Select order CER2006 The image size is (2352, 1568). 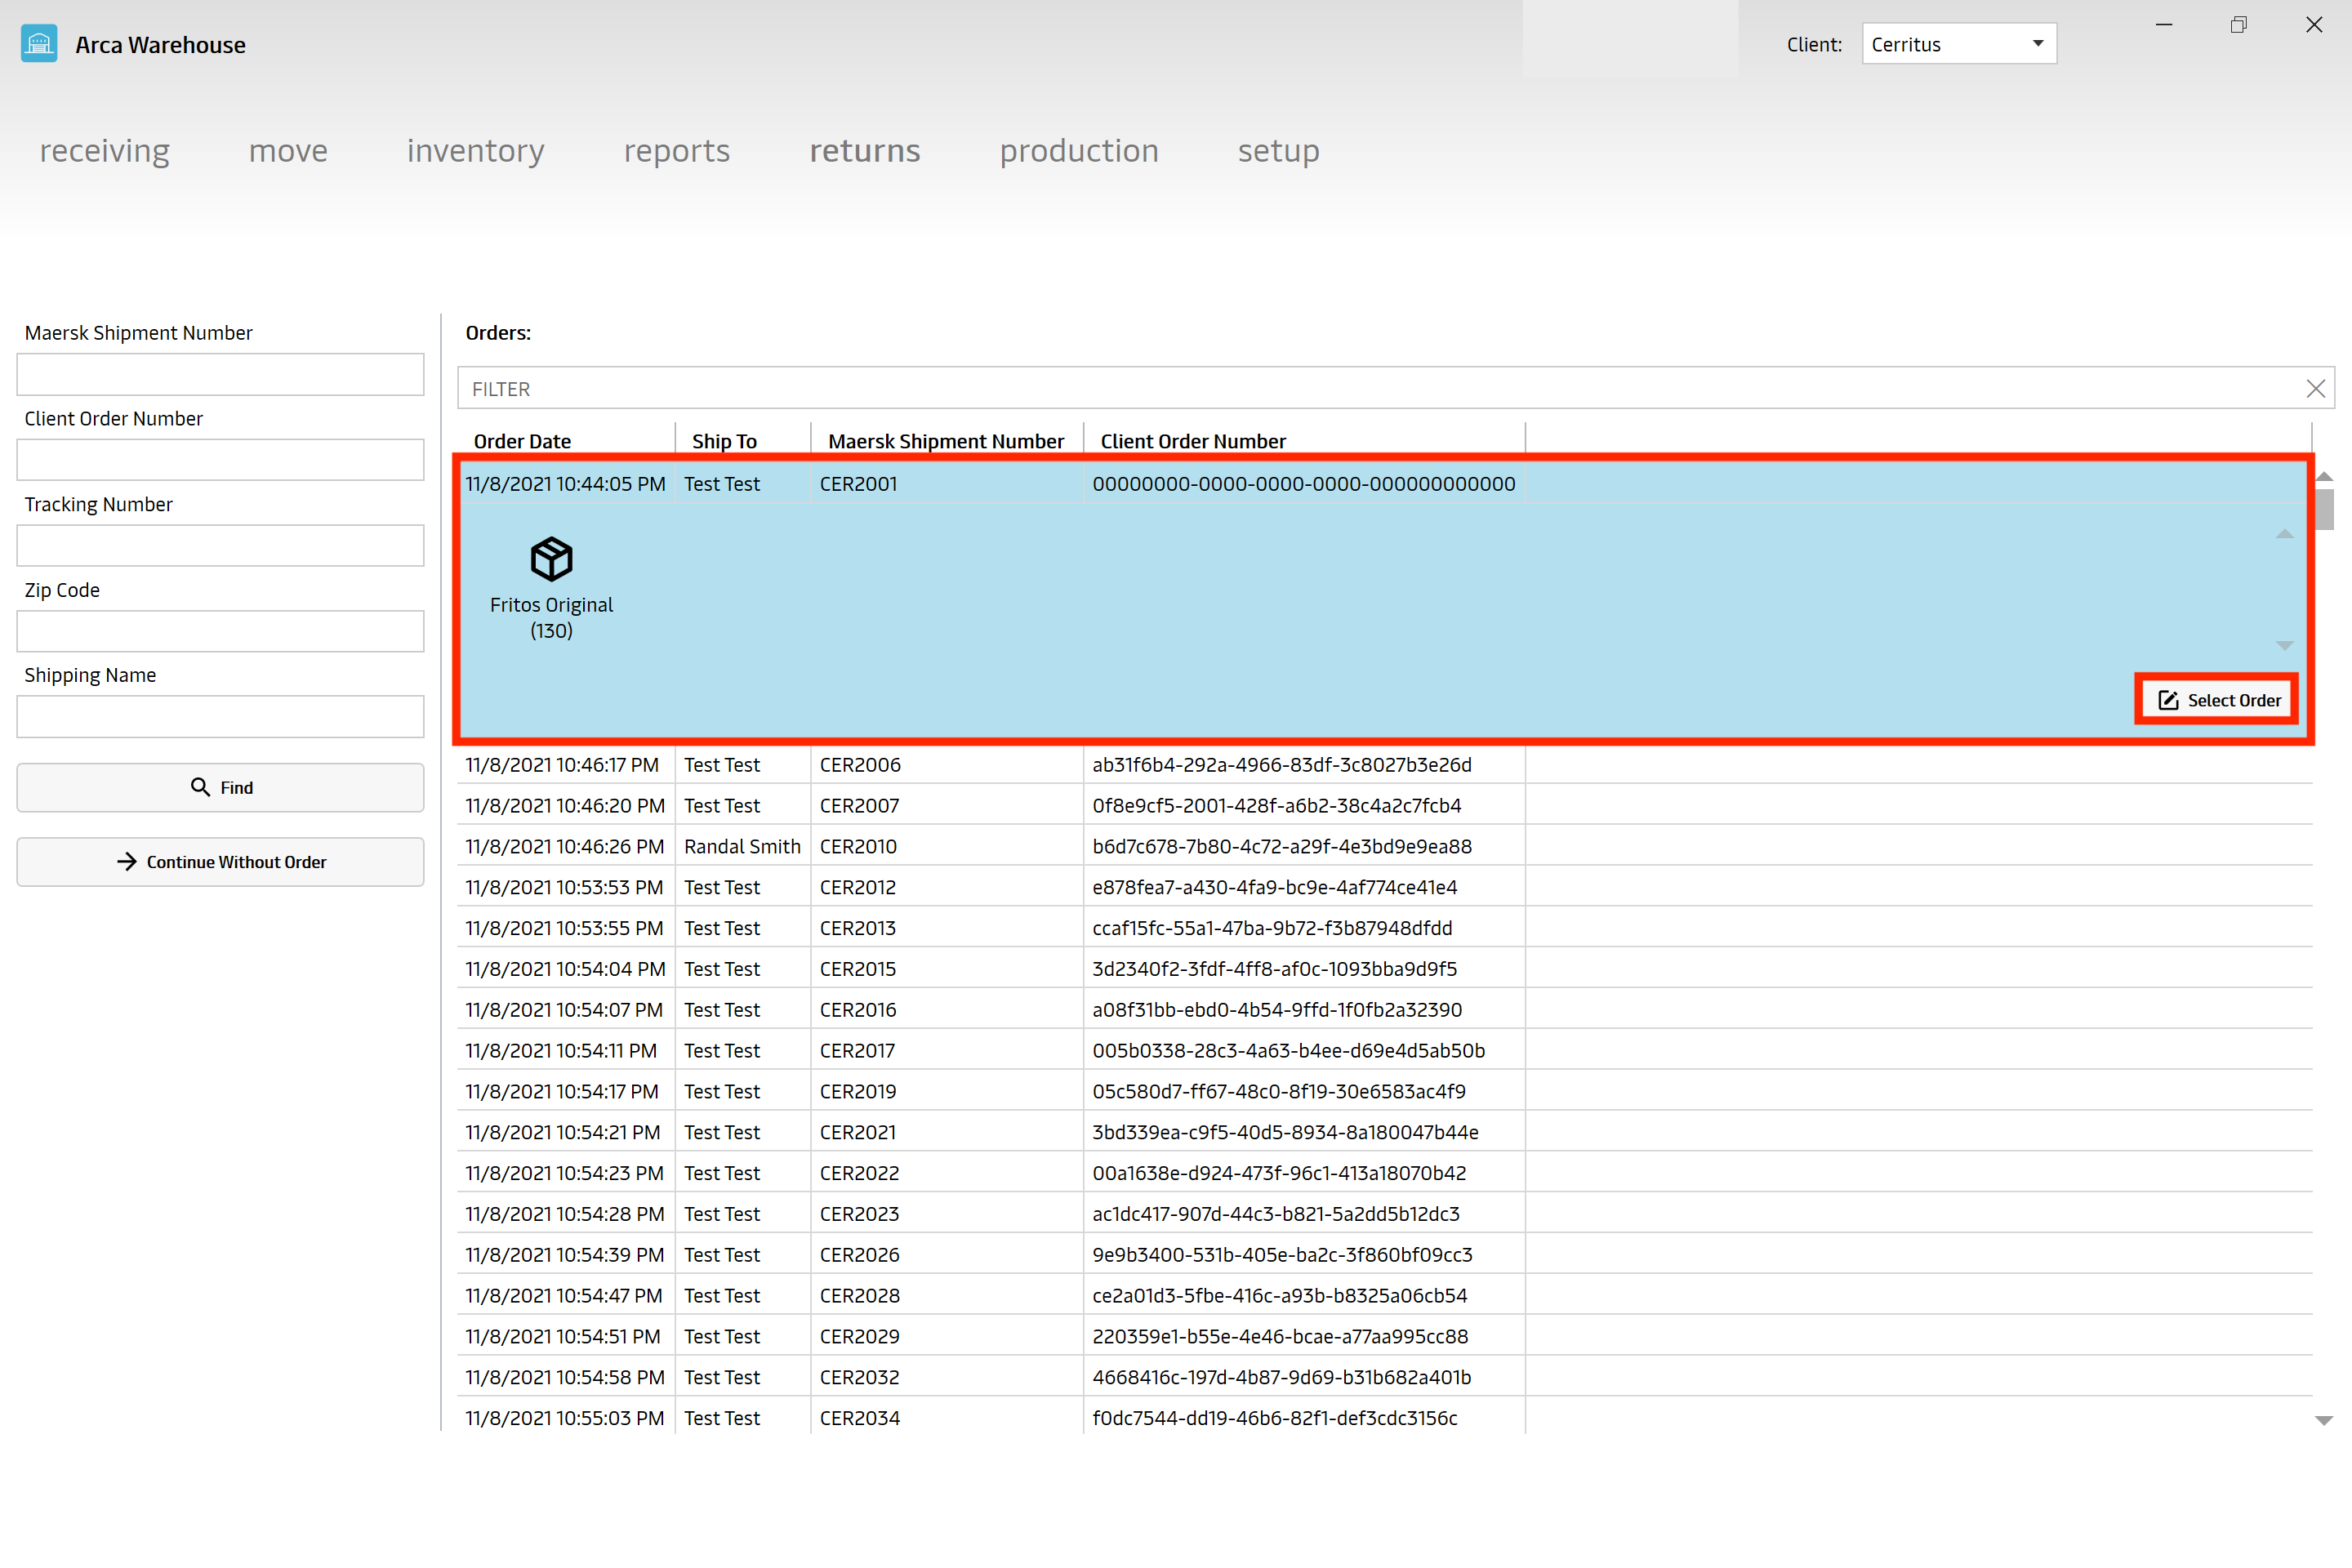coord(1384,765)
